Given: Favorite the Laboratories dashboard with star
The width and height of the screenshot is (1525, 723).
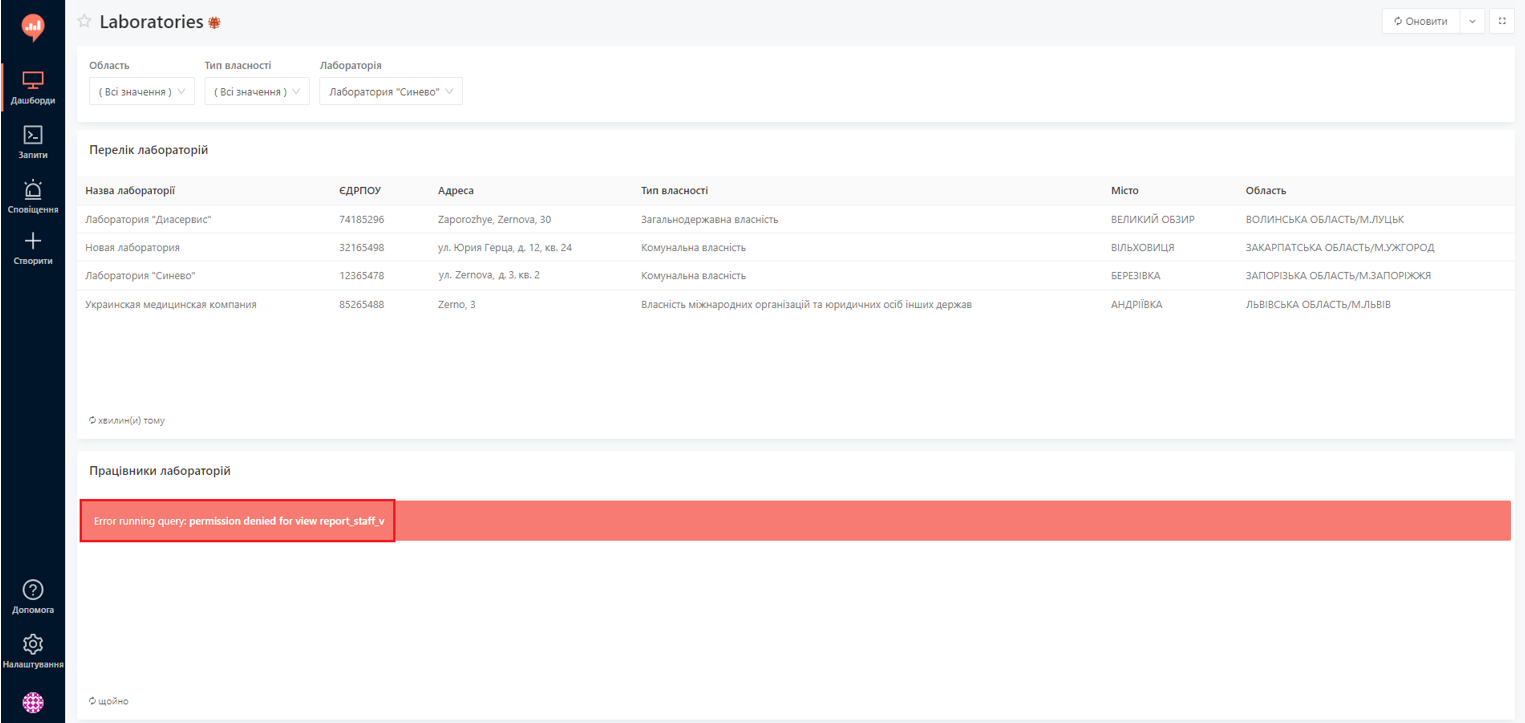Looking at the screenshot, I should pyautogui.click(x=84, y=21).
